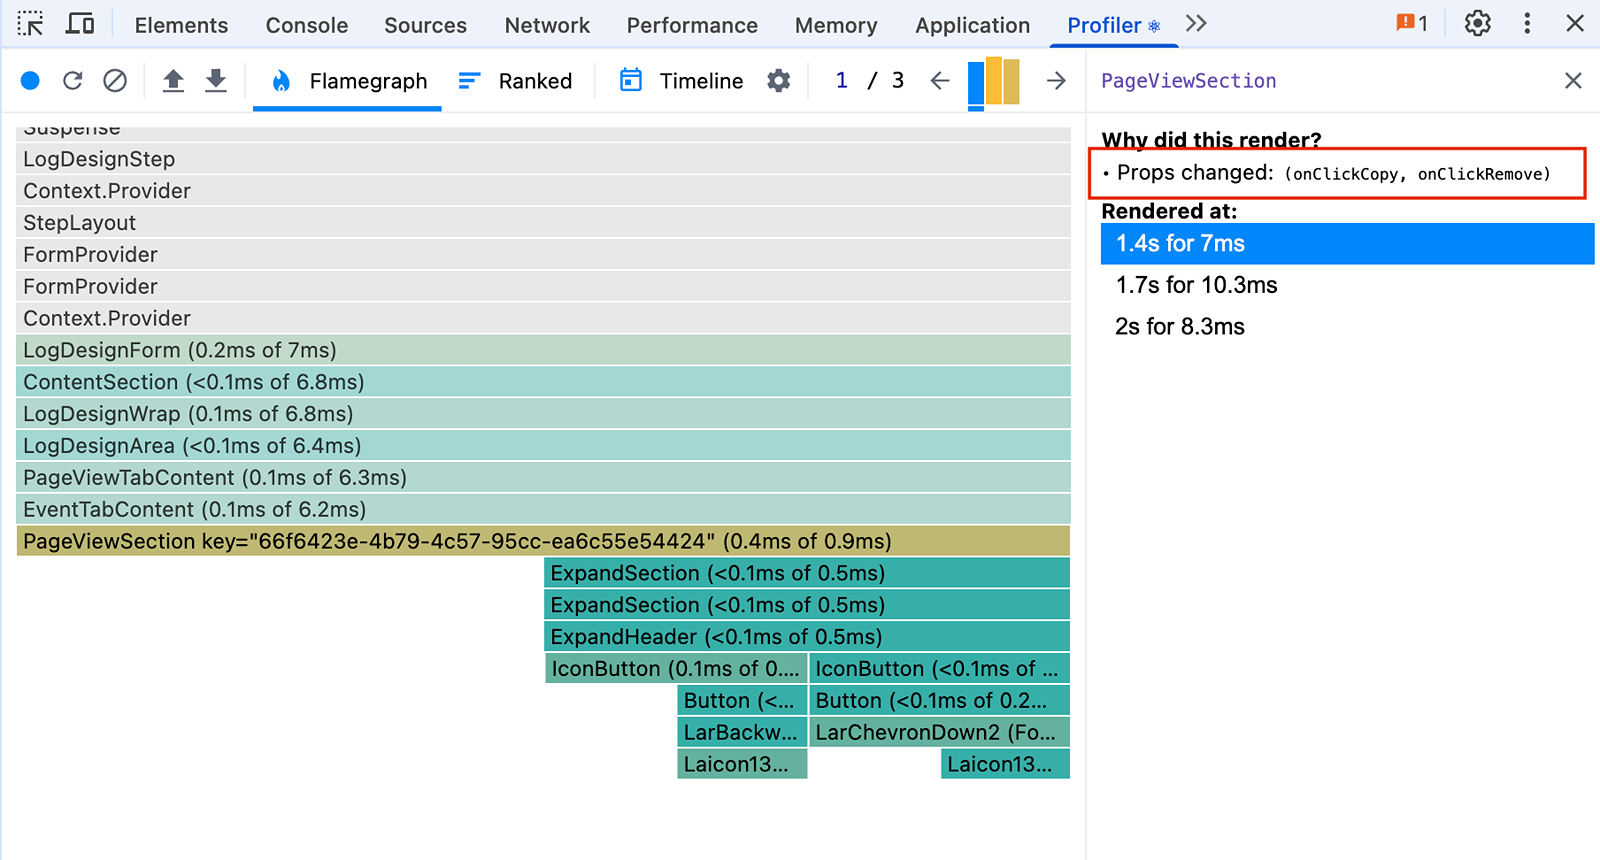
Task: Select the LarChevronDown2 flamegraph bar
Action: [x=939, y=733]
